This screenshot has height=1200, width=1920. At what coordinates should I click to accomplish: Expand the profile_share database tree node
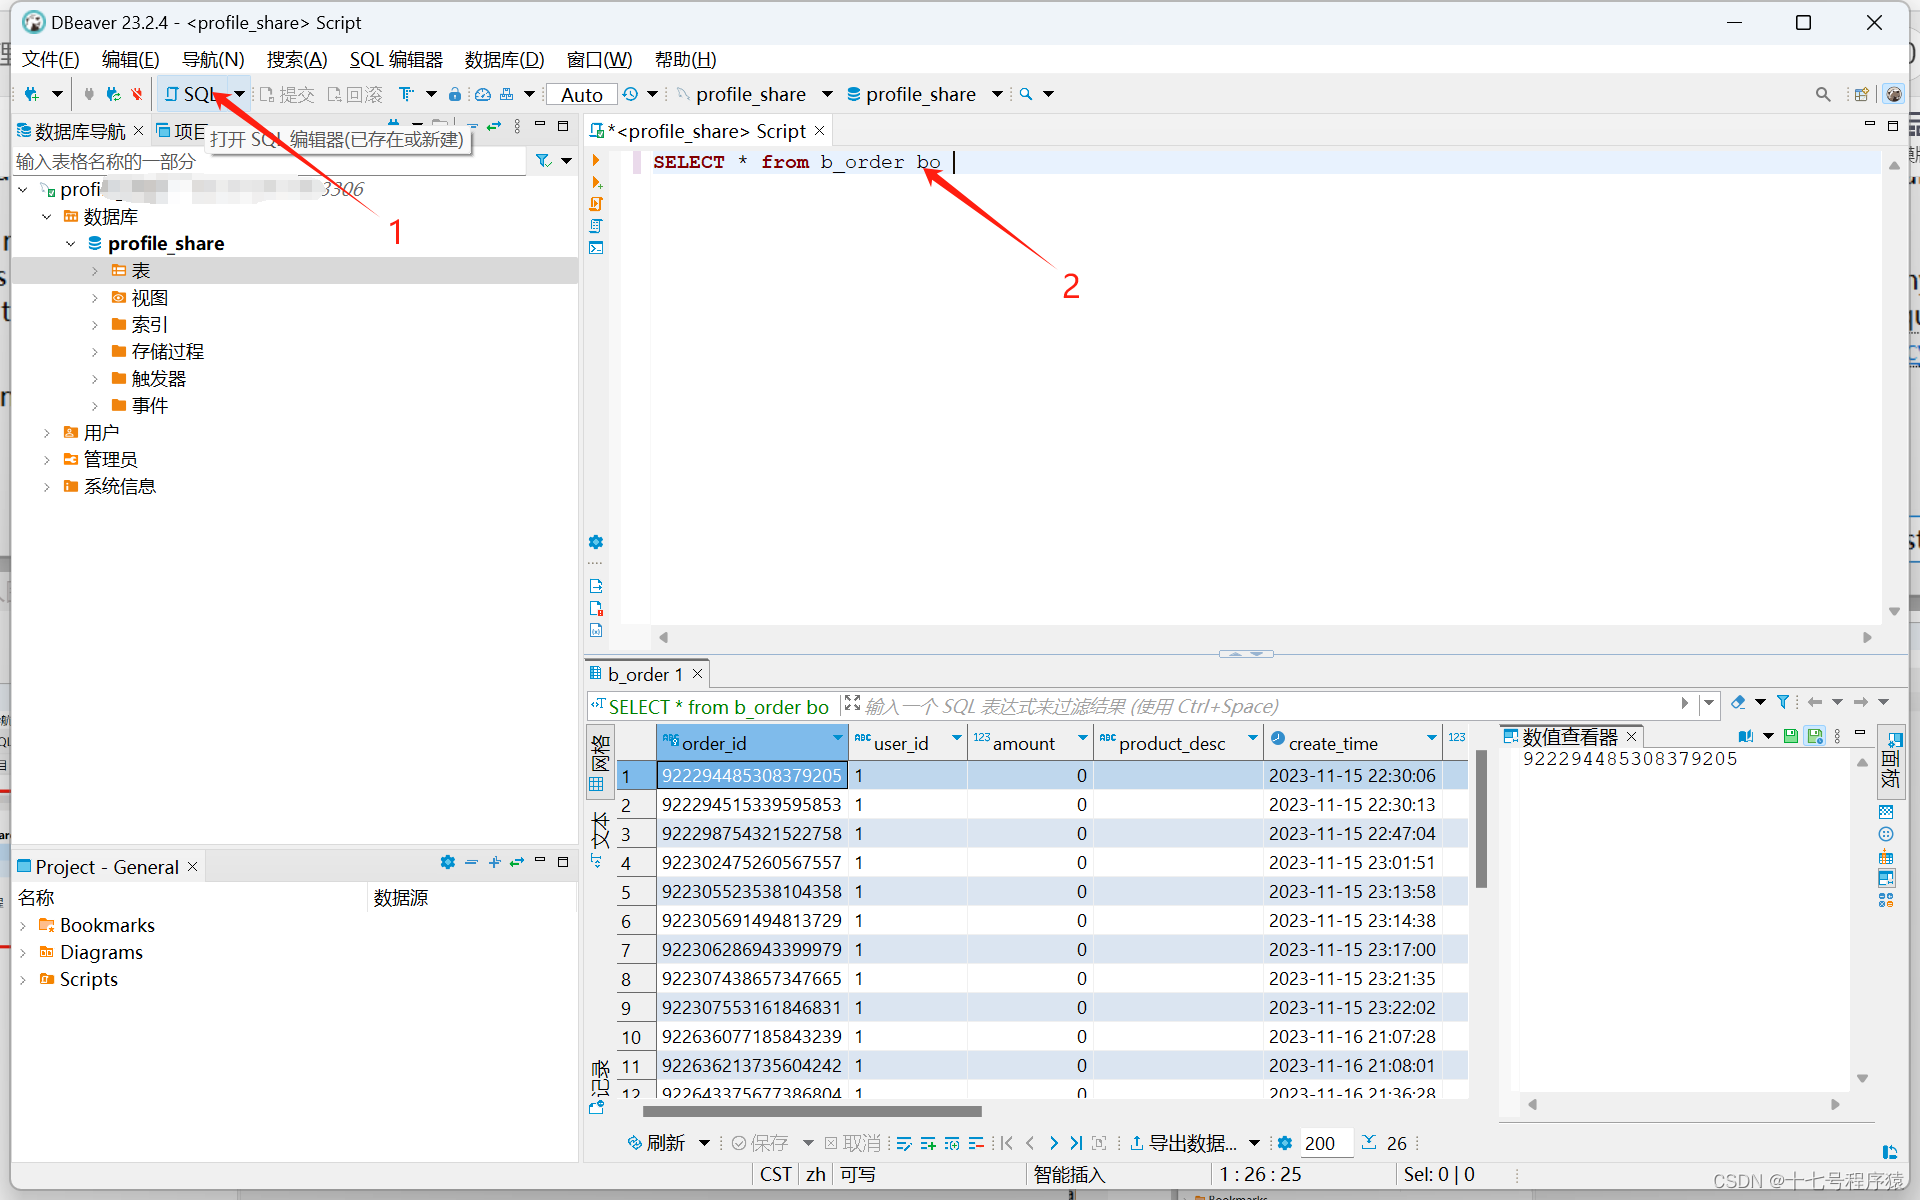(70, 243)
